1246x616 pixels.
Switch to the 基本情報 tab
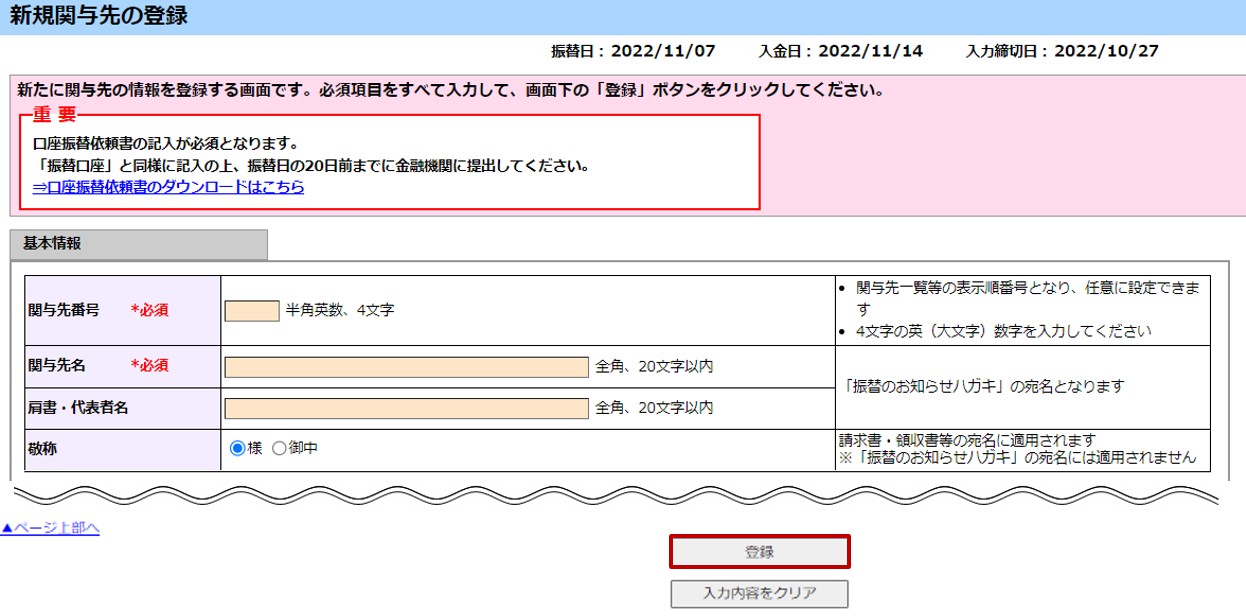[x=138, y=244]
